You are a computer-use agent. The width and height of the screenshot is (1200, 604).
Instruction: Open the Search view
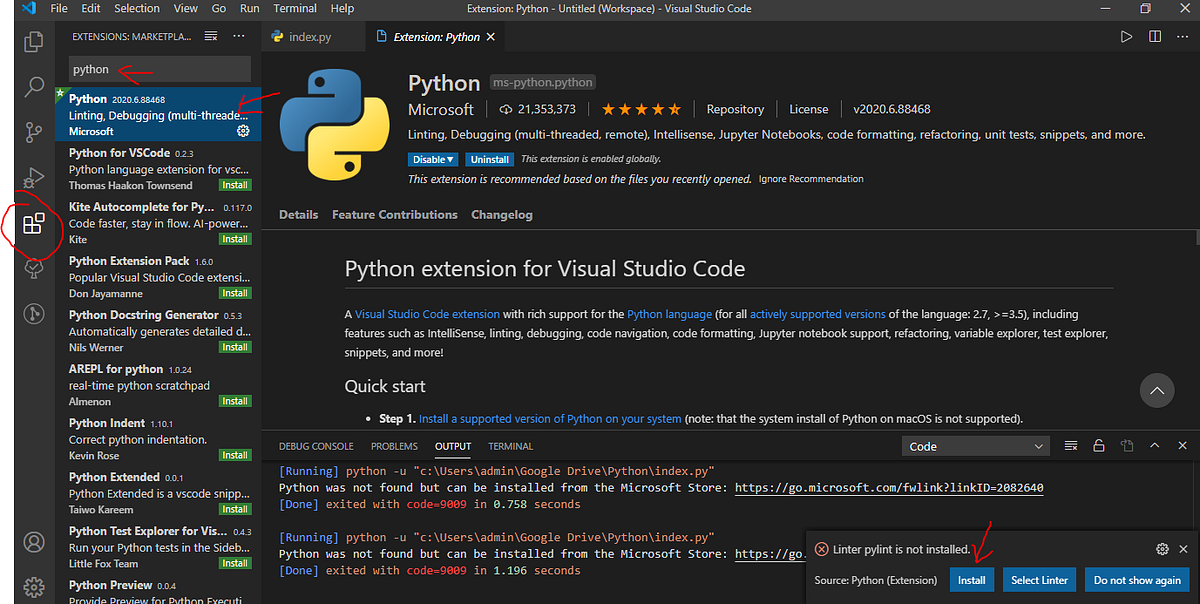tap(33, 87)
